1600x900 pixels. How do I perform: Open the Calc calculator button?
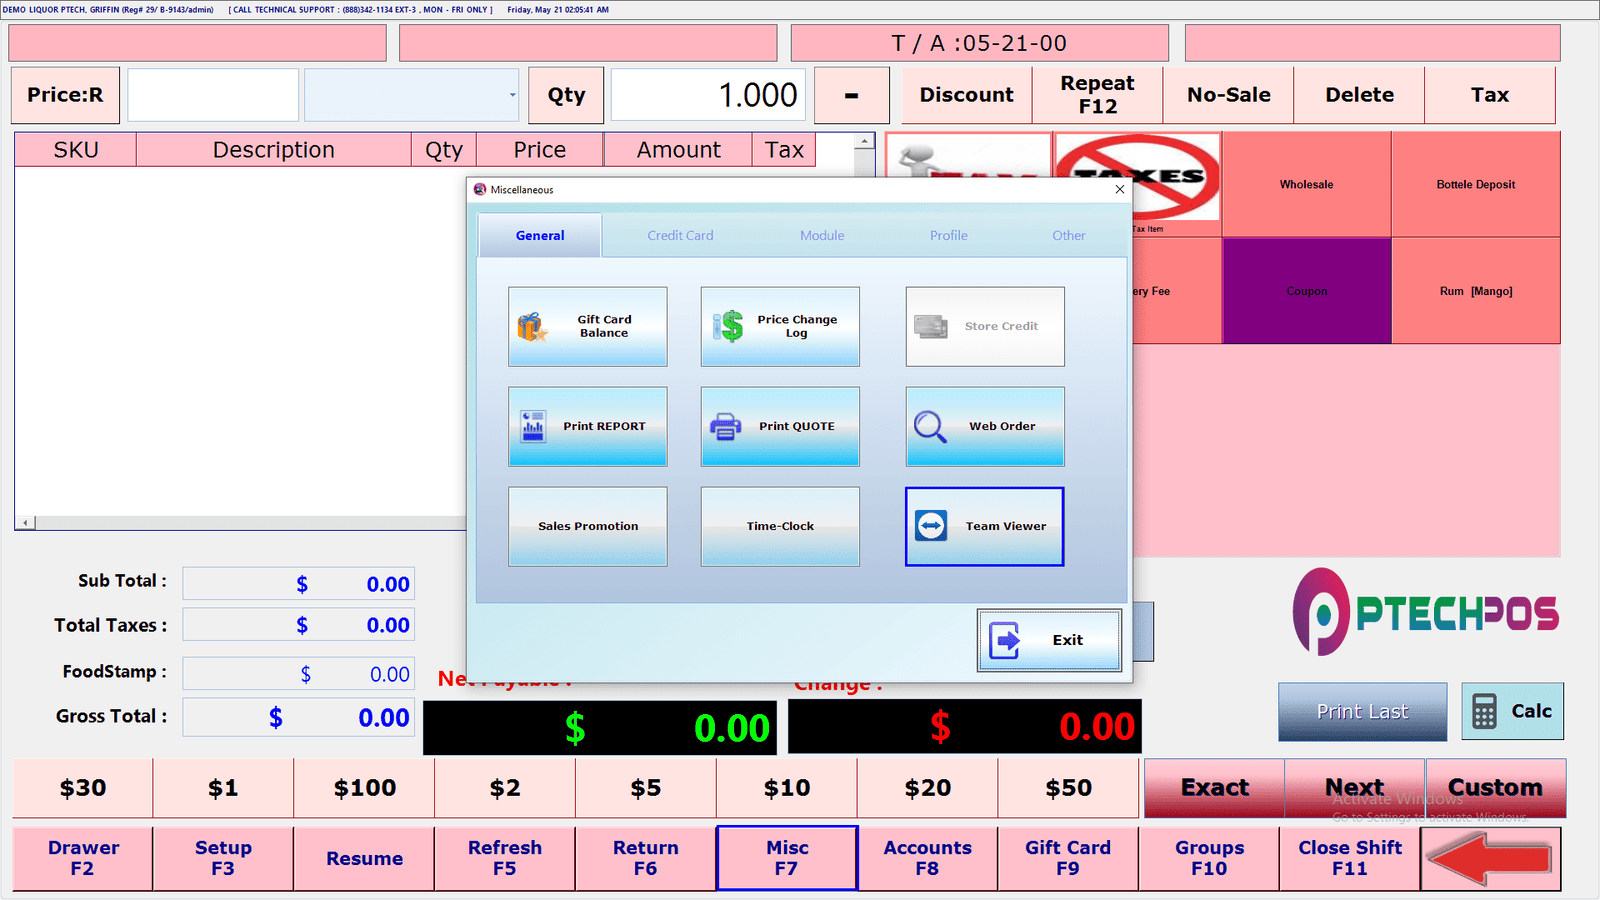tap(1513, 712)
